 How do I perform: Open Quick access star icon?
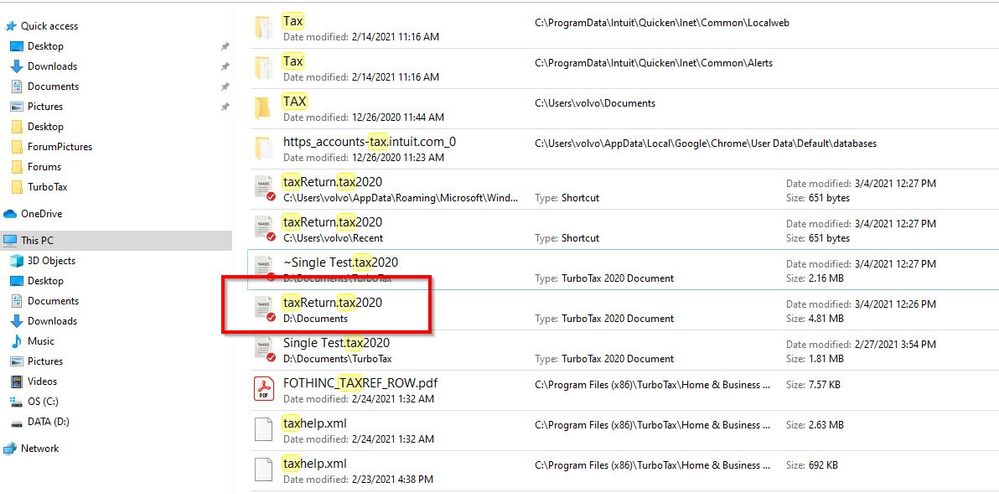pos(10,26)
